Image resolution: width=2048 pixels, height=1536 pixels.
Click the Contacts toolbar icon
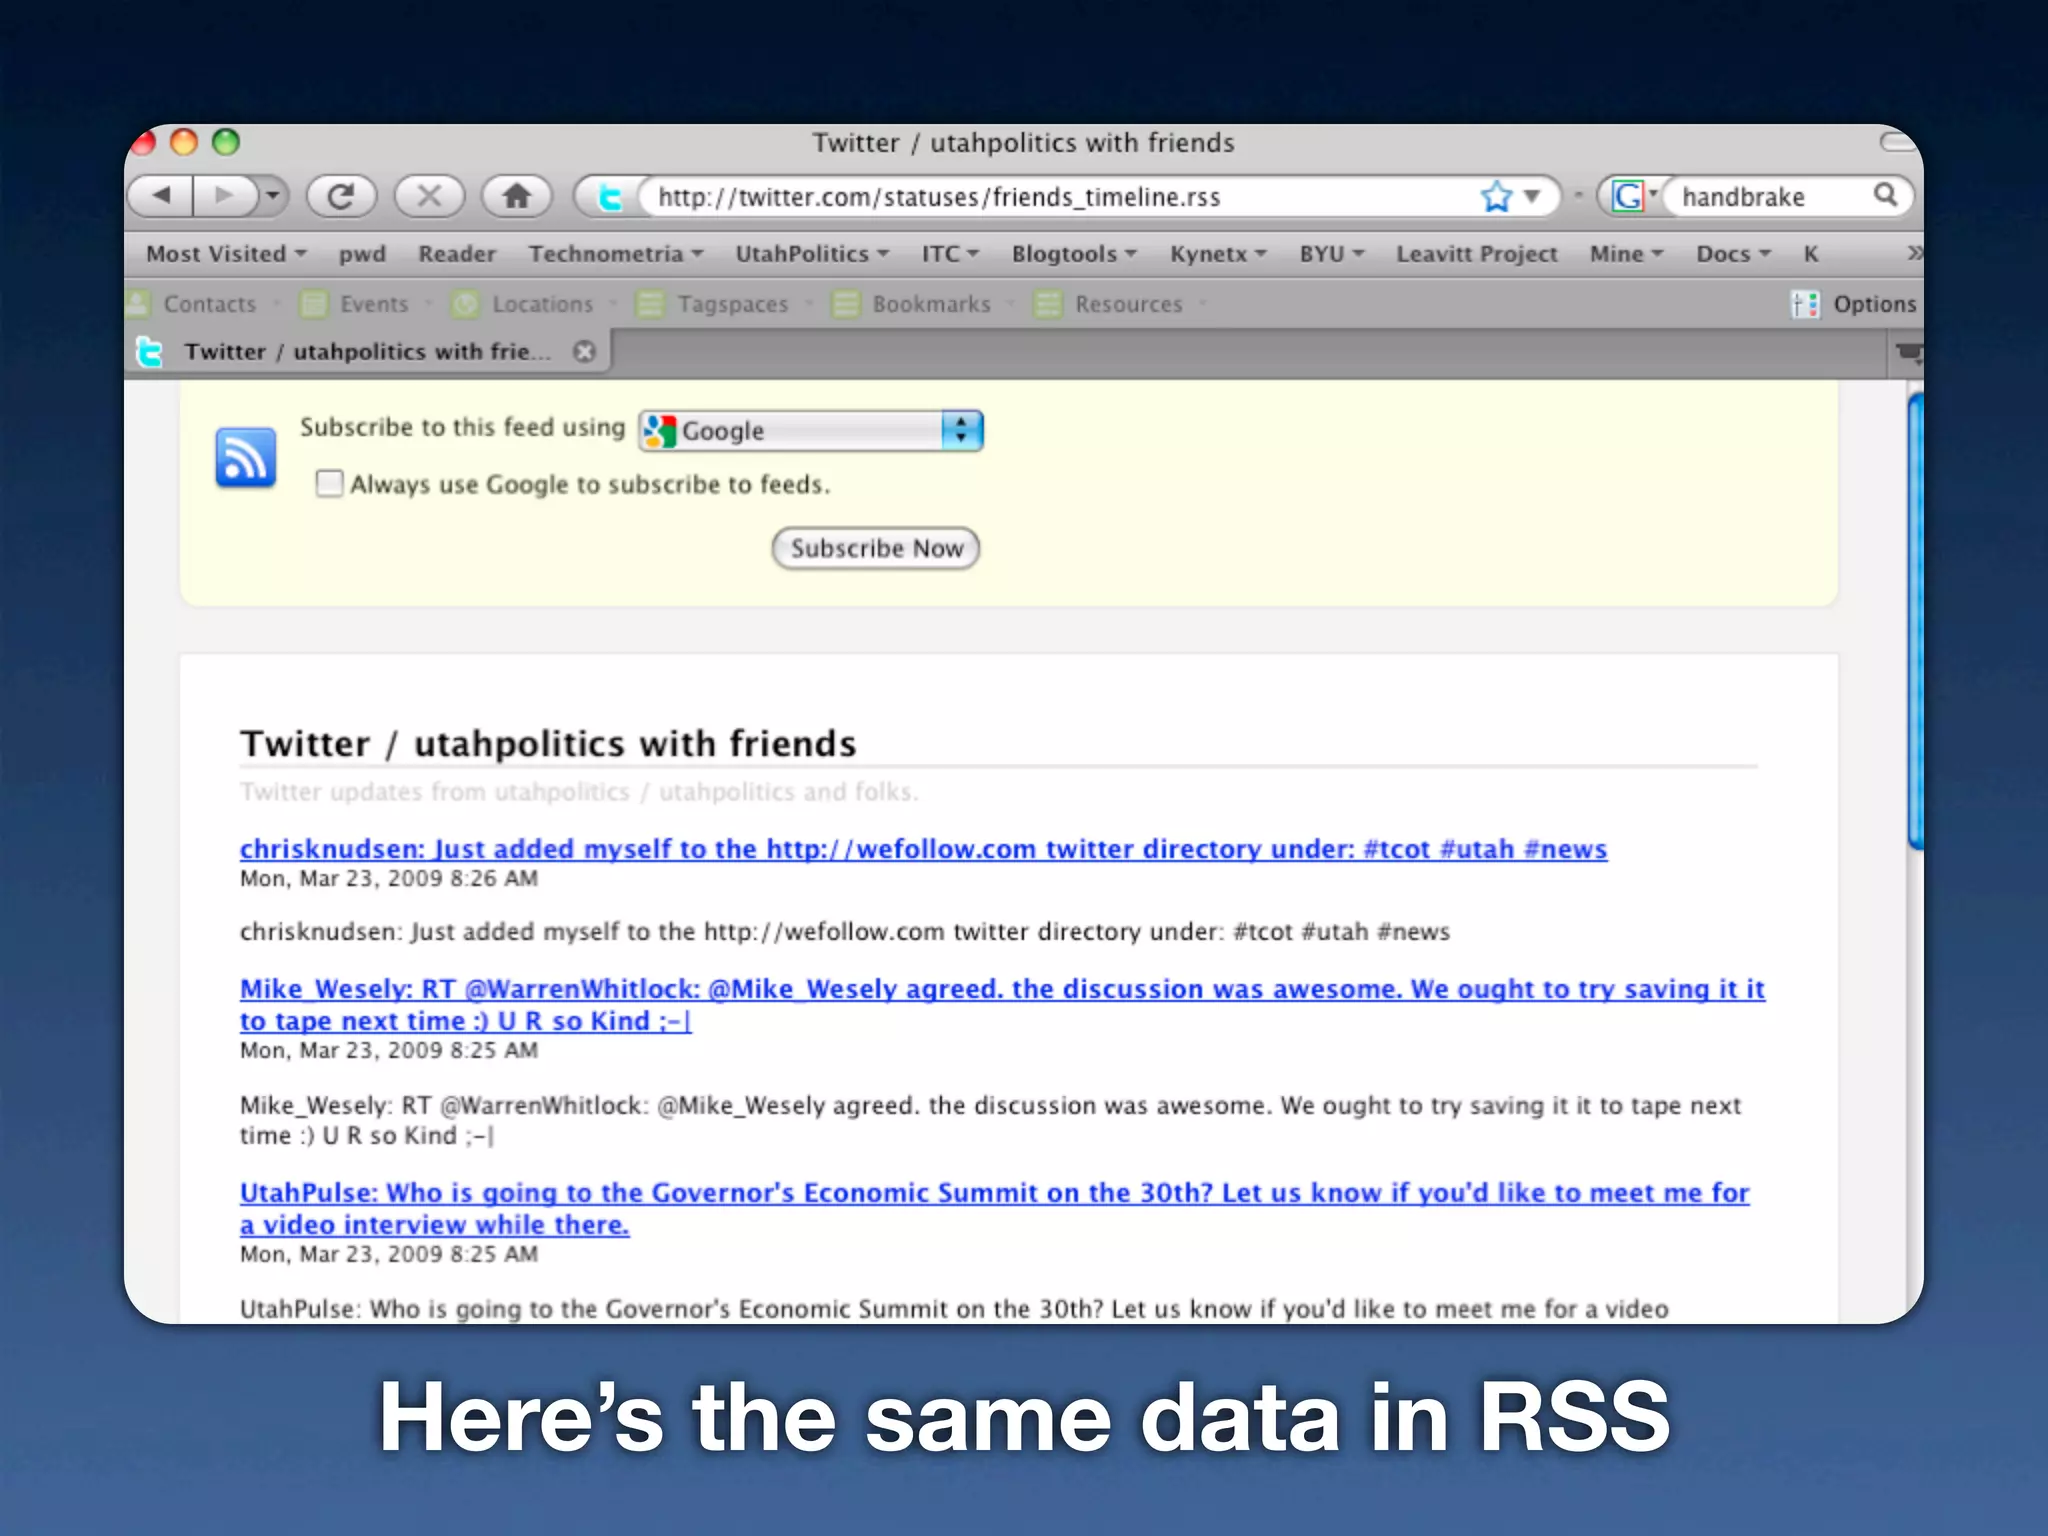[x=139, y=303]
